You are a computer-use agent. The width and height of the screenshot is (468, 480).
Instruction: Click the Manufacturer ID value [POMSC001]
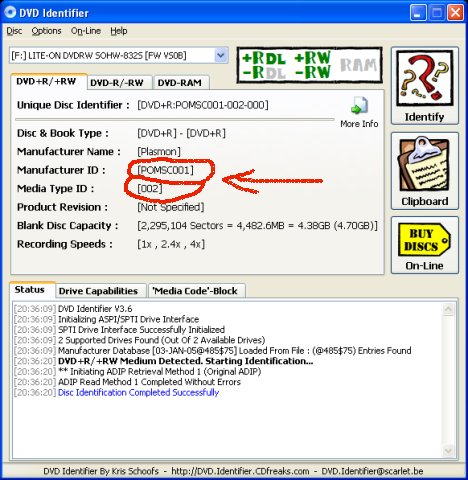pos(166,170)
